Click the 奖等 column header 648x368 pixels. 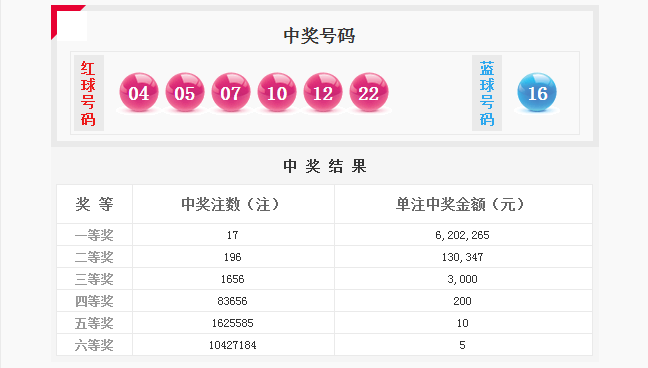click(x=94, y=204)
